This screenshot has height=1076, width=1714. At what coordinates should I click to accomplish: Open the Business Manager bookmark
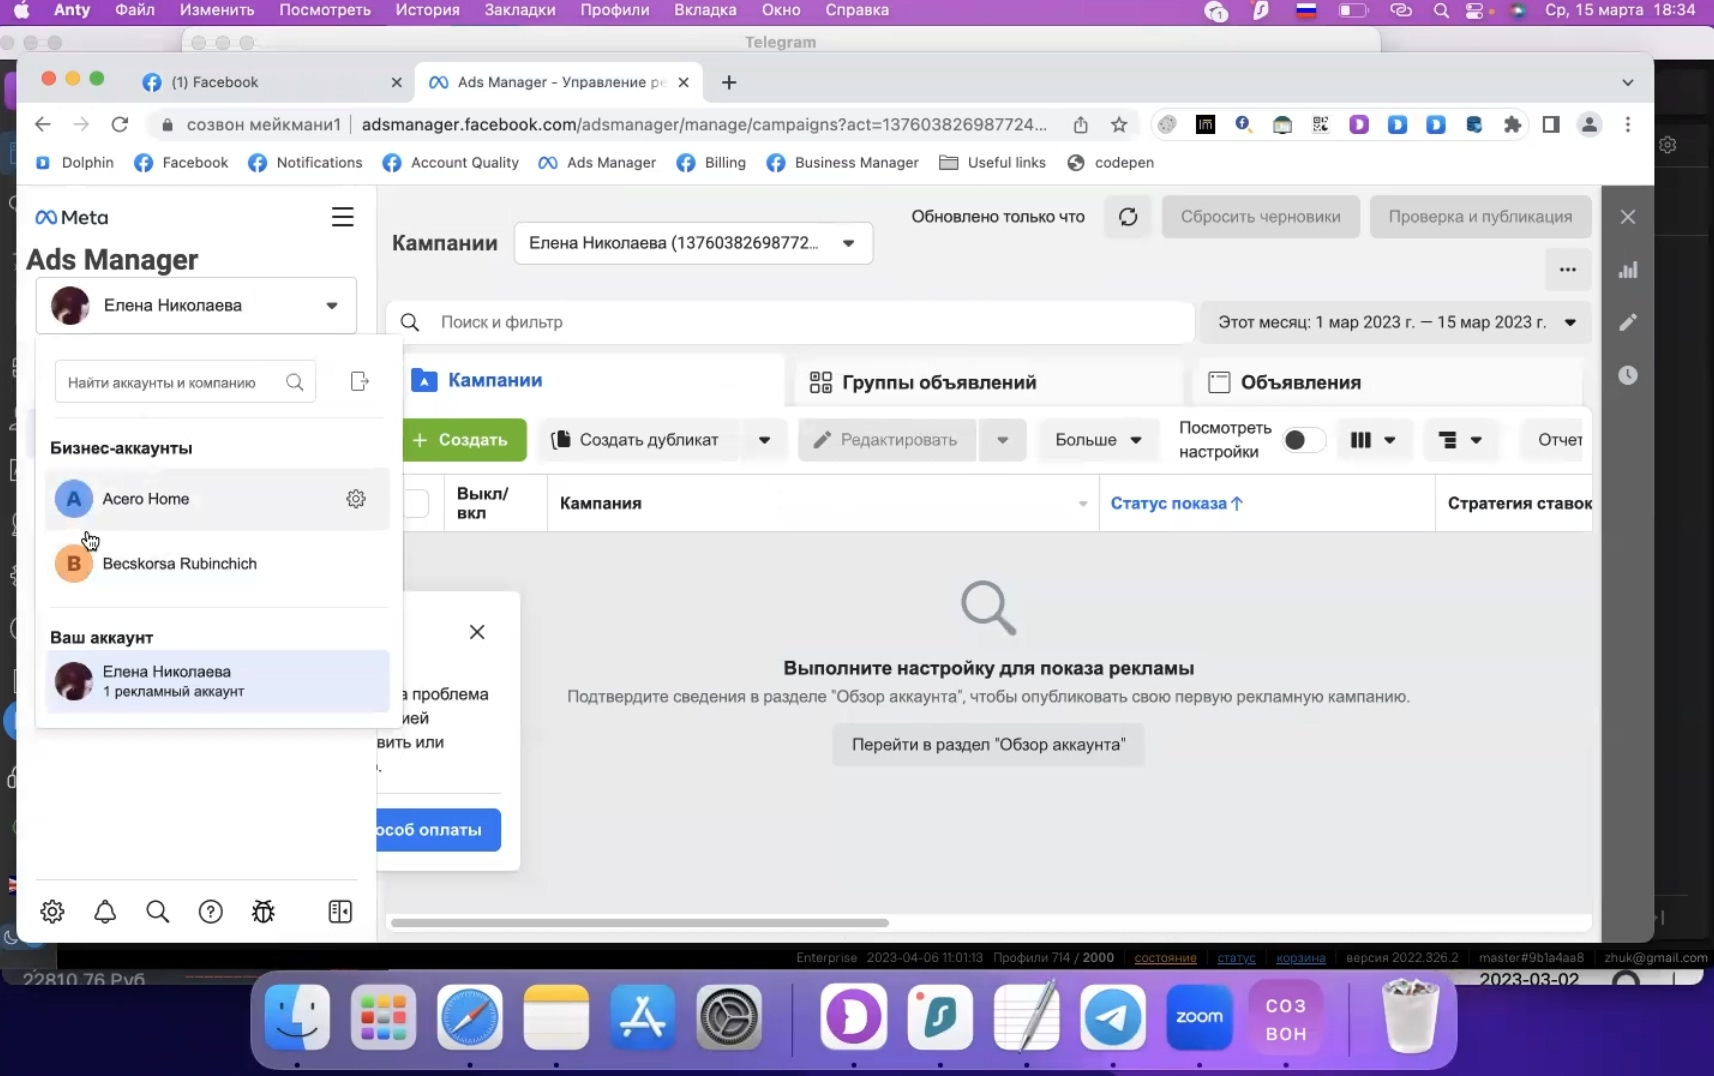[x=842, y=163]
